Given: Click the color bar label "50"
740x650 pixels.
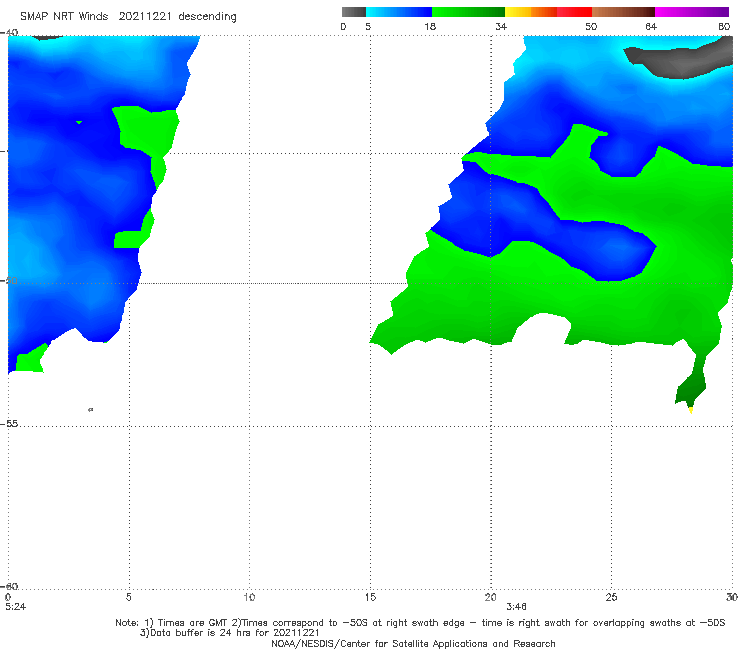Looking at the screenshot, I should (x=591, y=26).
